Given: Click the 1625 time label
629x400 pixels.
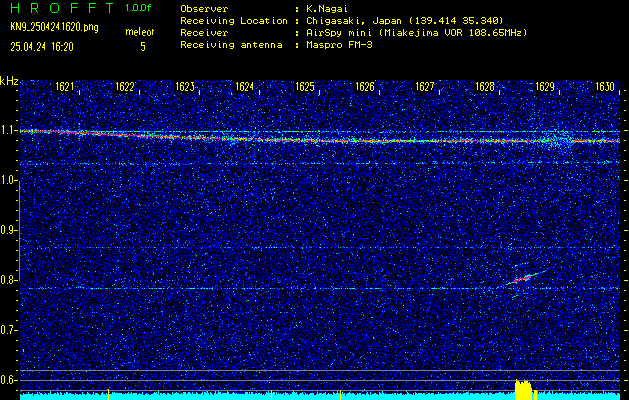Looking at the screenshot, I should (x=305, y=87).
